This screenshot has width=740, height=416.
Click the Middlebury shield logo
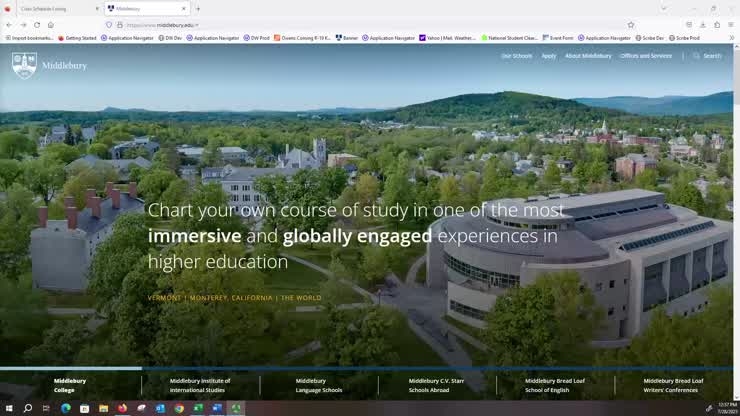[x=25, y=65]
